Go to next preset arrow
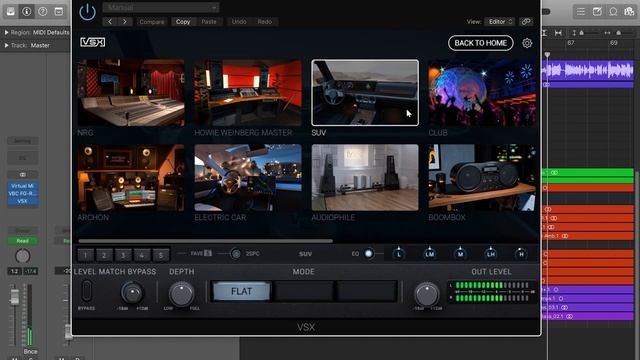The width and height of the screenshot is (640, 360). (x=125, y=22)
